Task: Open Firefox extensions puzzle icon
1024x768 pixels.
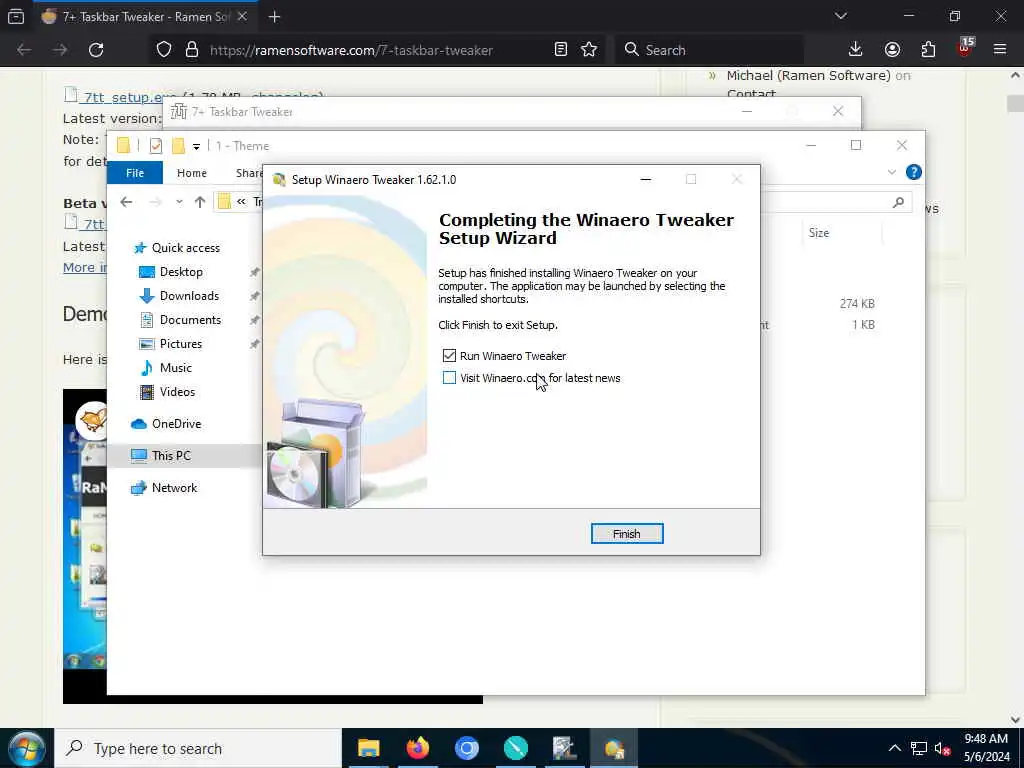Action: [928, 50]
